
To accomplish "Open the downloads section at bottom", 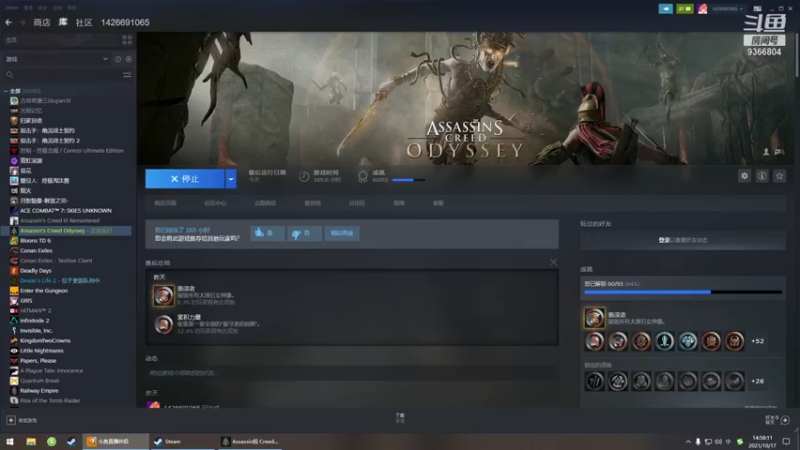I will pyautogui.click(x=400, y=418).
